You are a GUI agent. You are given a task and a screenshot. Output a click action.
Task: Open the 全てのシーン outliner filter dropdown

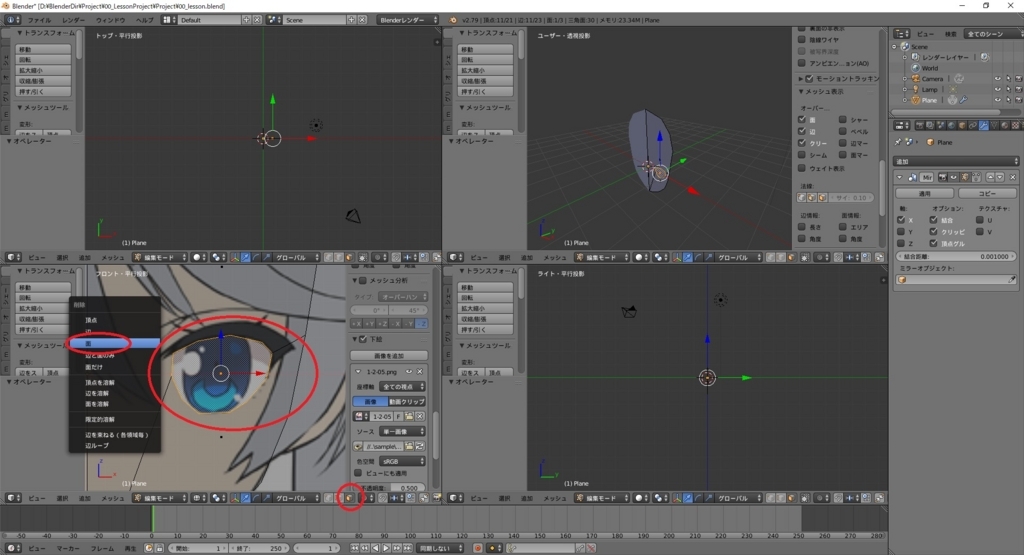click(993, 33)
